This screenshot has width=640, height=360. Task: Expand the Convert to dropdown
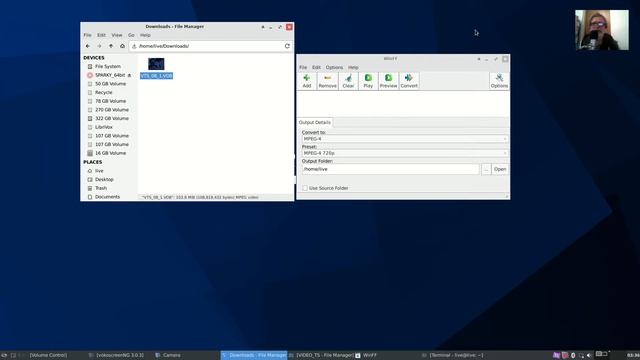(x=405, y=139)
